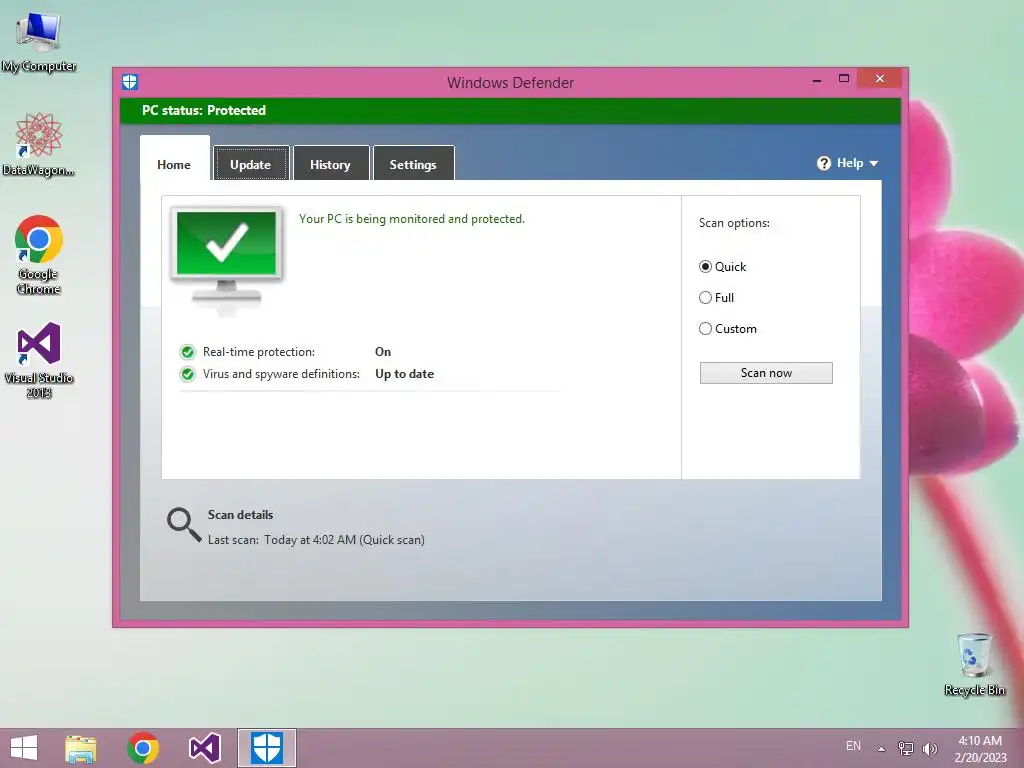This screenshot has height=768, width=1024.
Task: Click the Real-time protection green check icon
Action: [x=187, y=352]
